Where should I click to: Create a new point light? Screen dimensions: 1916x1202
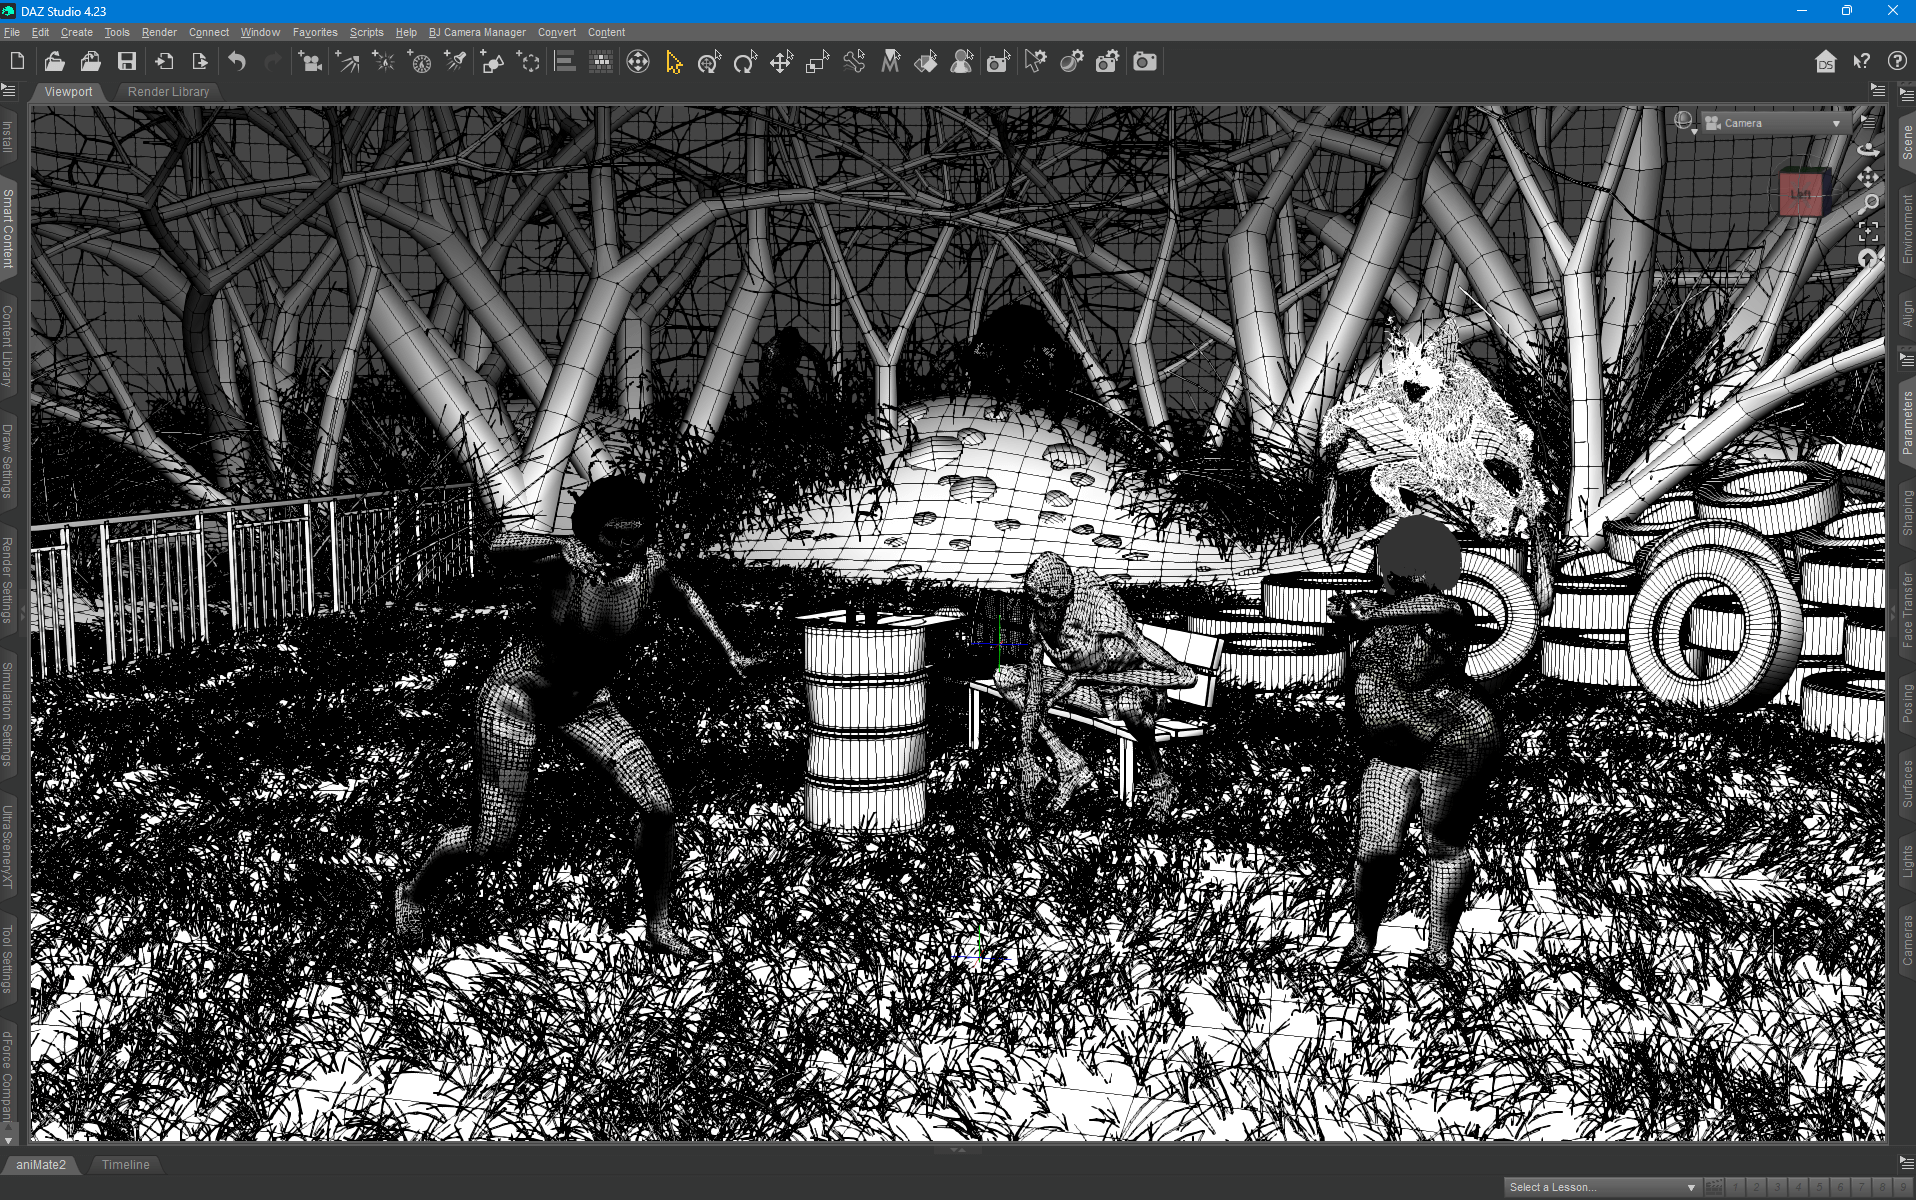(383, 62)
